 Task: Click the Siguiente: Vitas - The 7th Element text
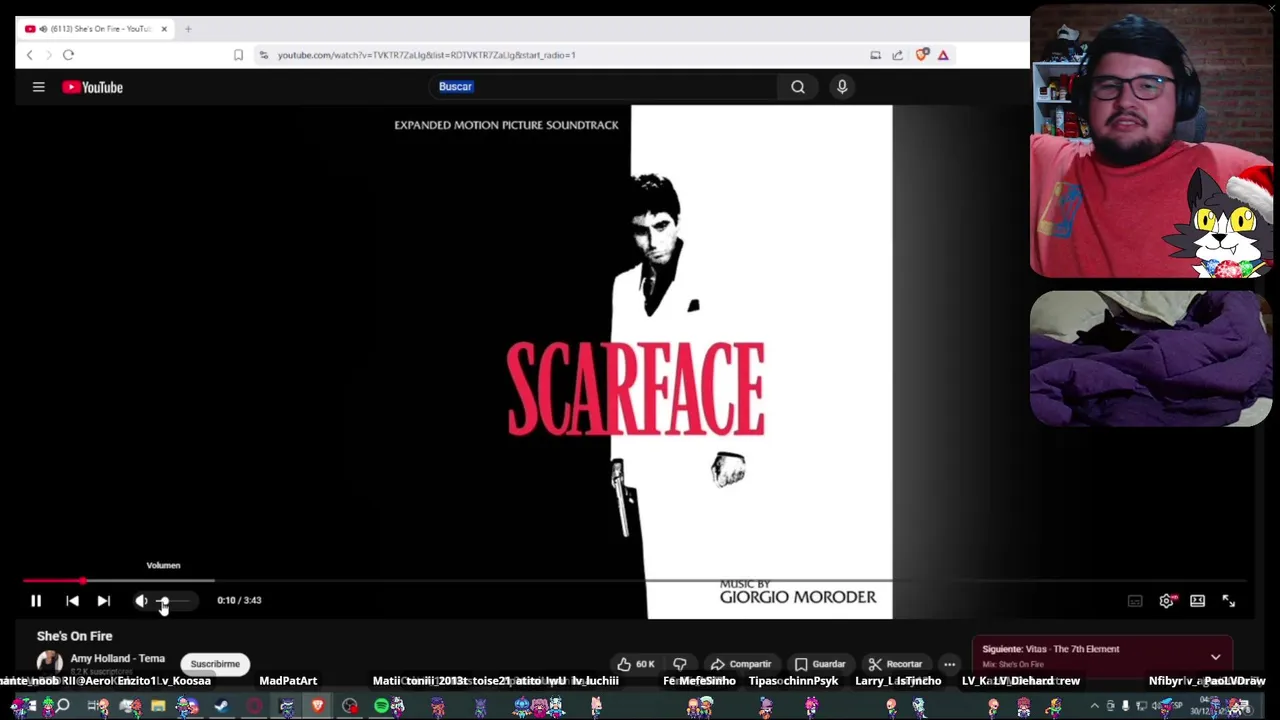click(1051, 649)
